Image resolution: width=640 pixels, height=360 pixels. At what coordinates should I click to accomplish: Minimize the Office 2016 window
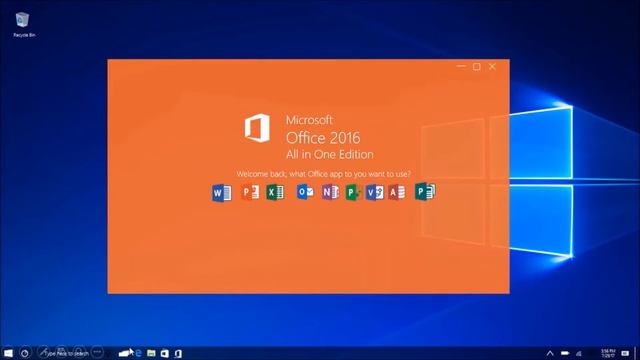coord(461,66)
